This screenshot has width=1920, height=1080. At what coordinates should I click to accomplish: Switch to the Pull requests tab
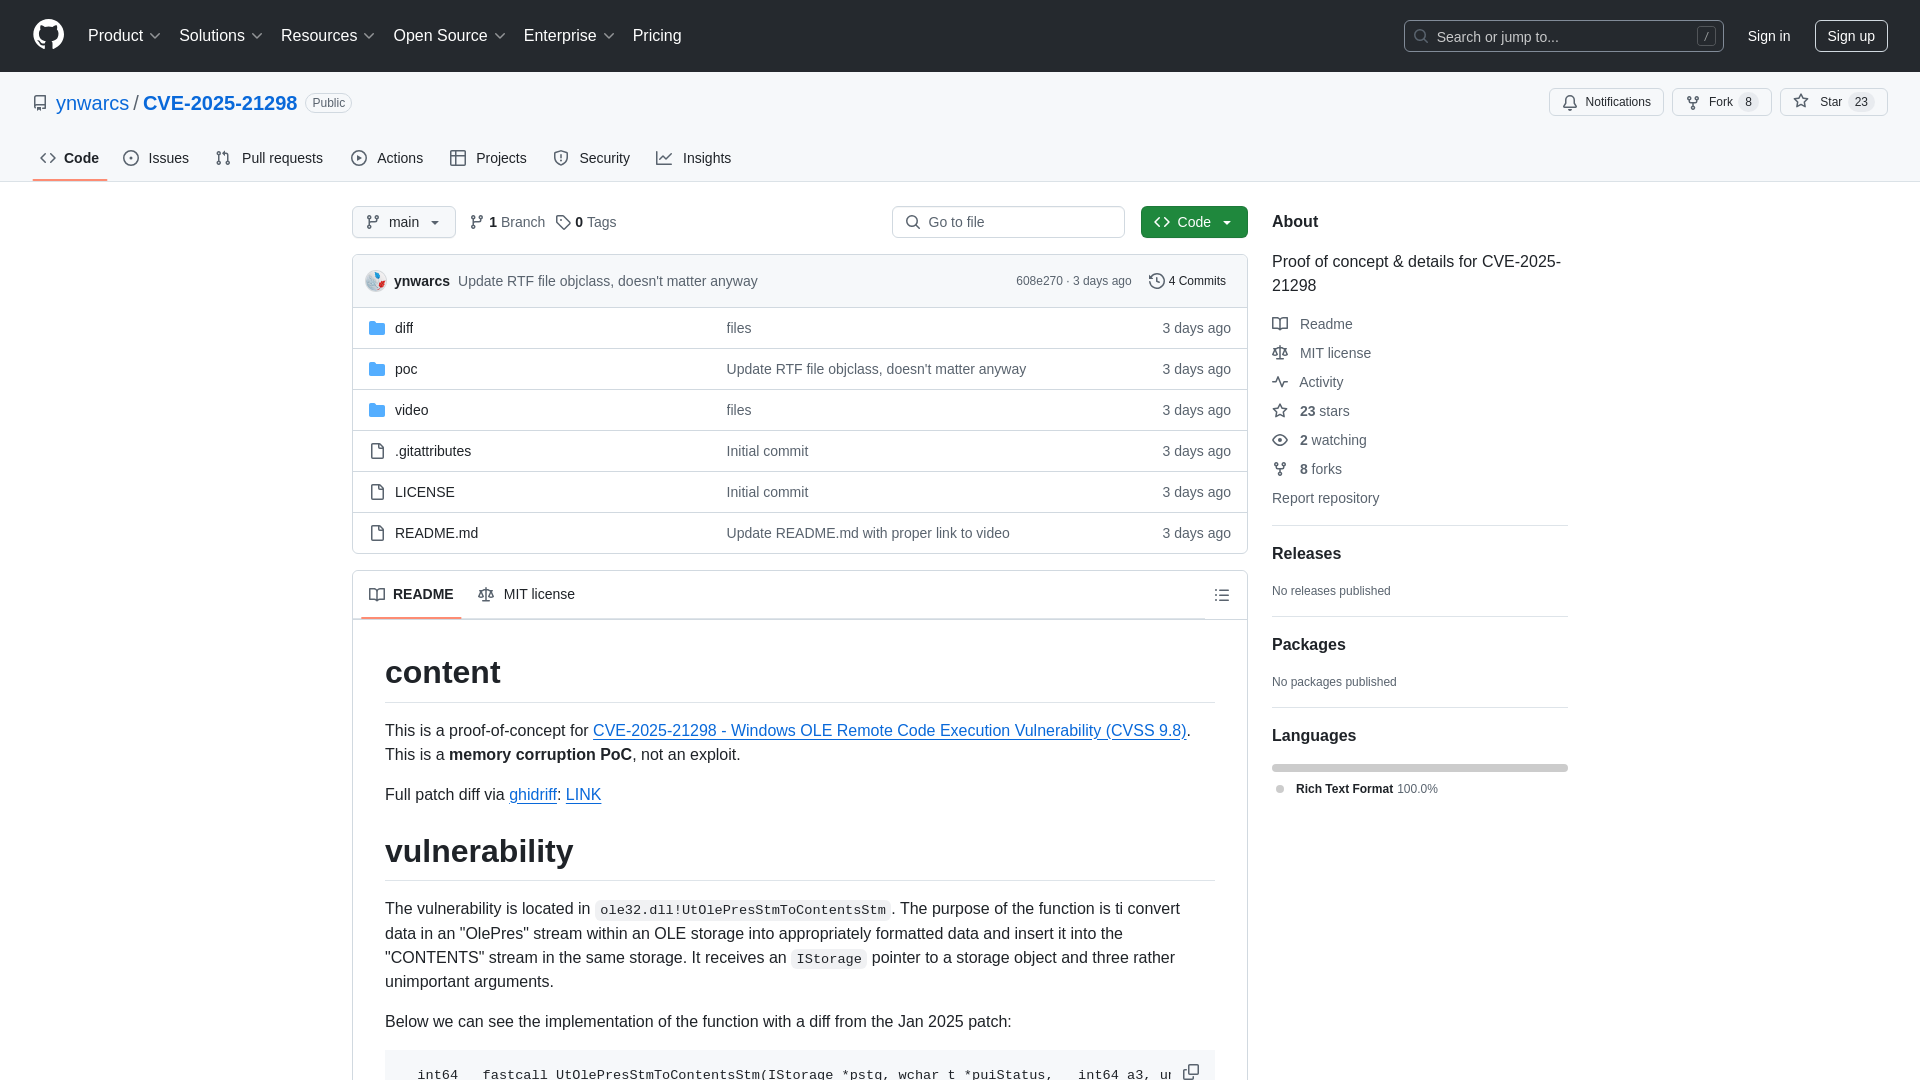(269, 158)
